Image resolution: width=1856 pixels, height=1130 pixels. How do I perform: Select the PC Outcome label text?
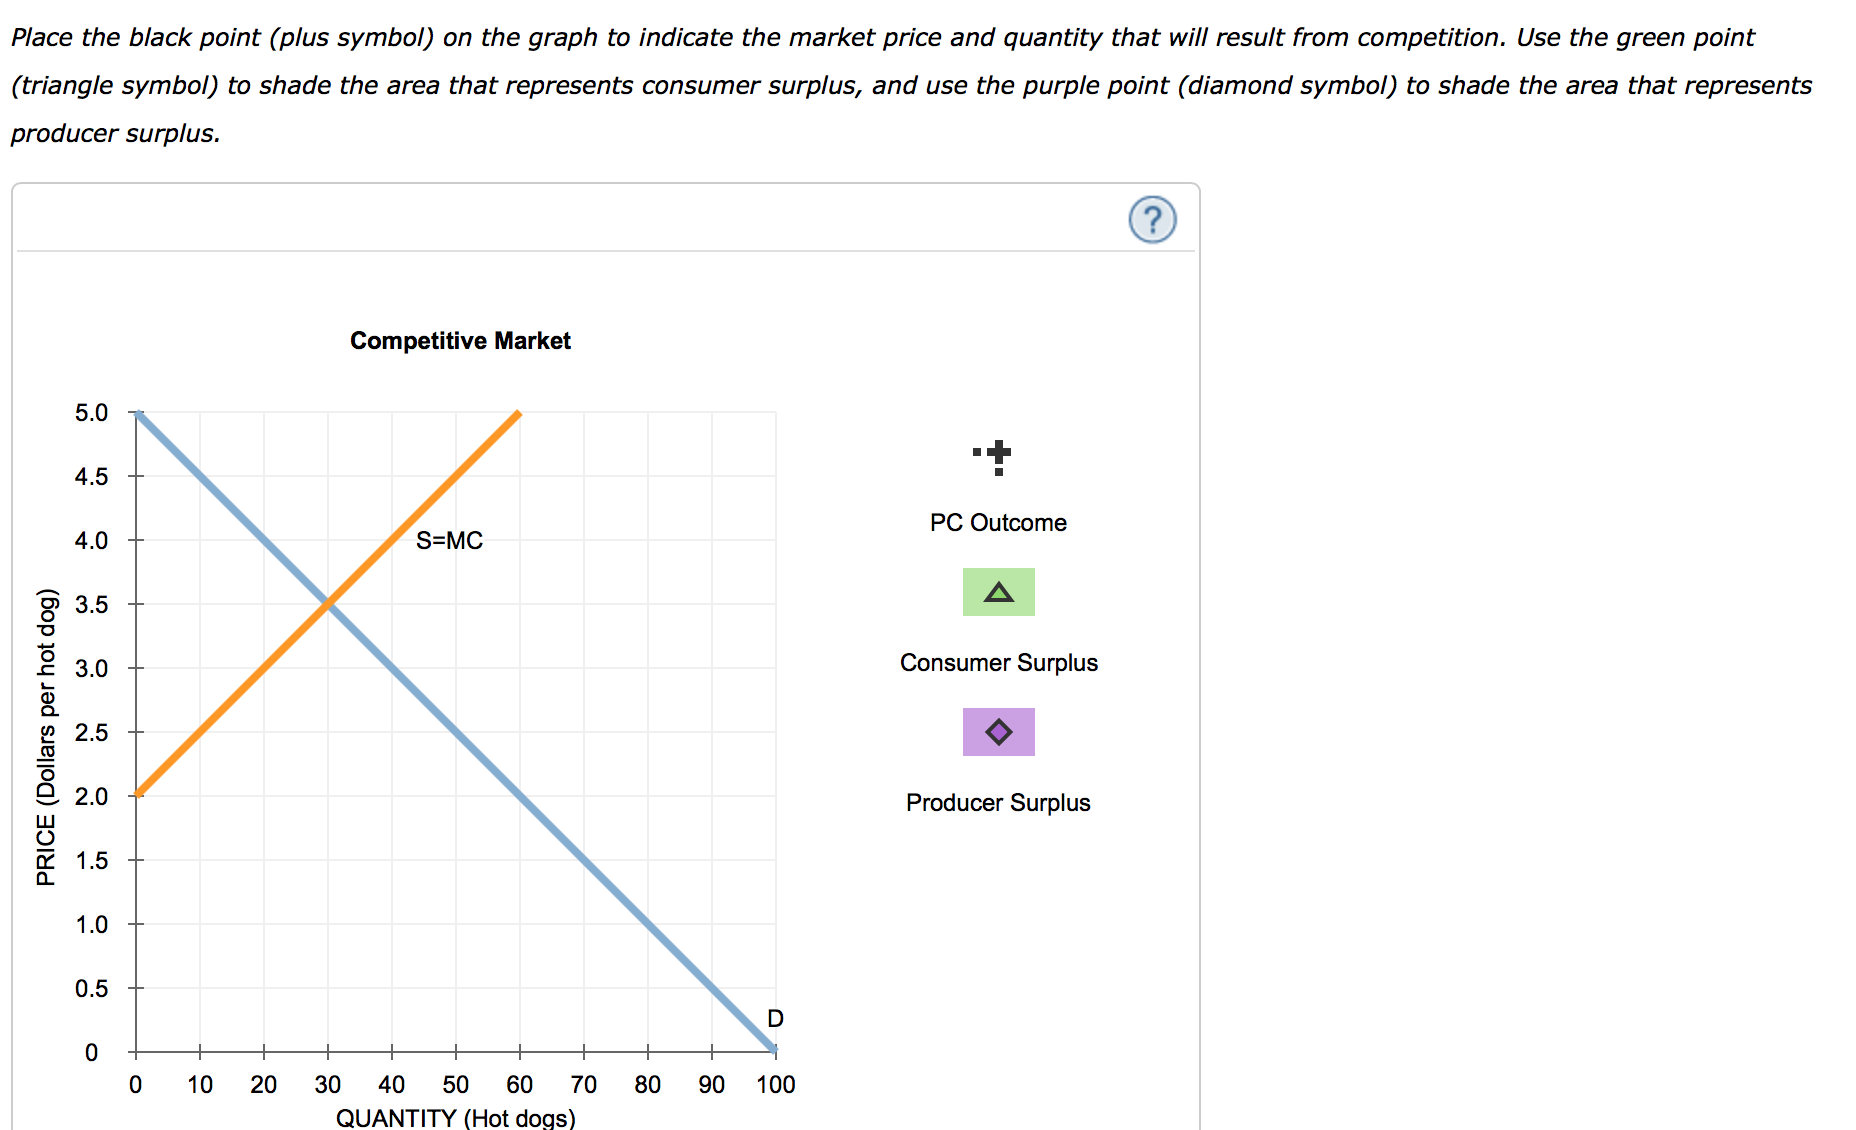997,522
